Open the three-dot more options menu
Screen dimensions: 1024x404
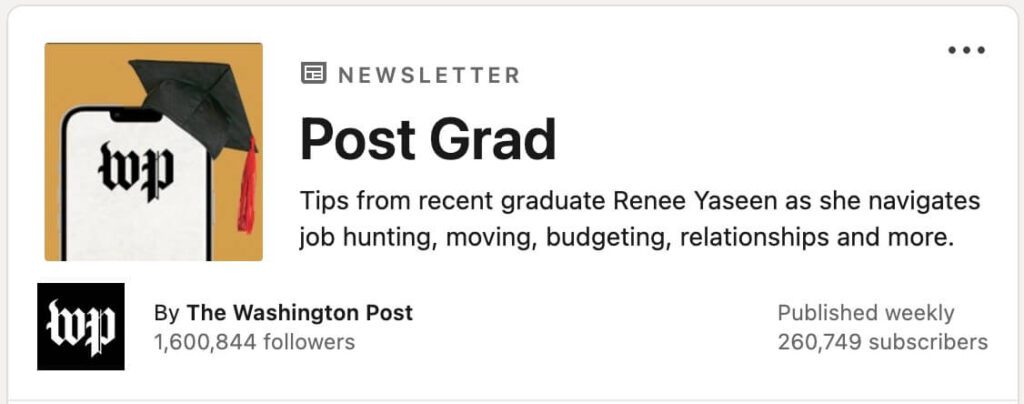pyautogui.click(x=966, y=51)
